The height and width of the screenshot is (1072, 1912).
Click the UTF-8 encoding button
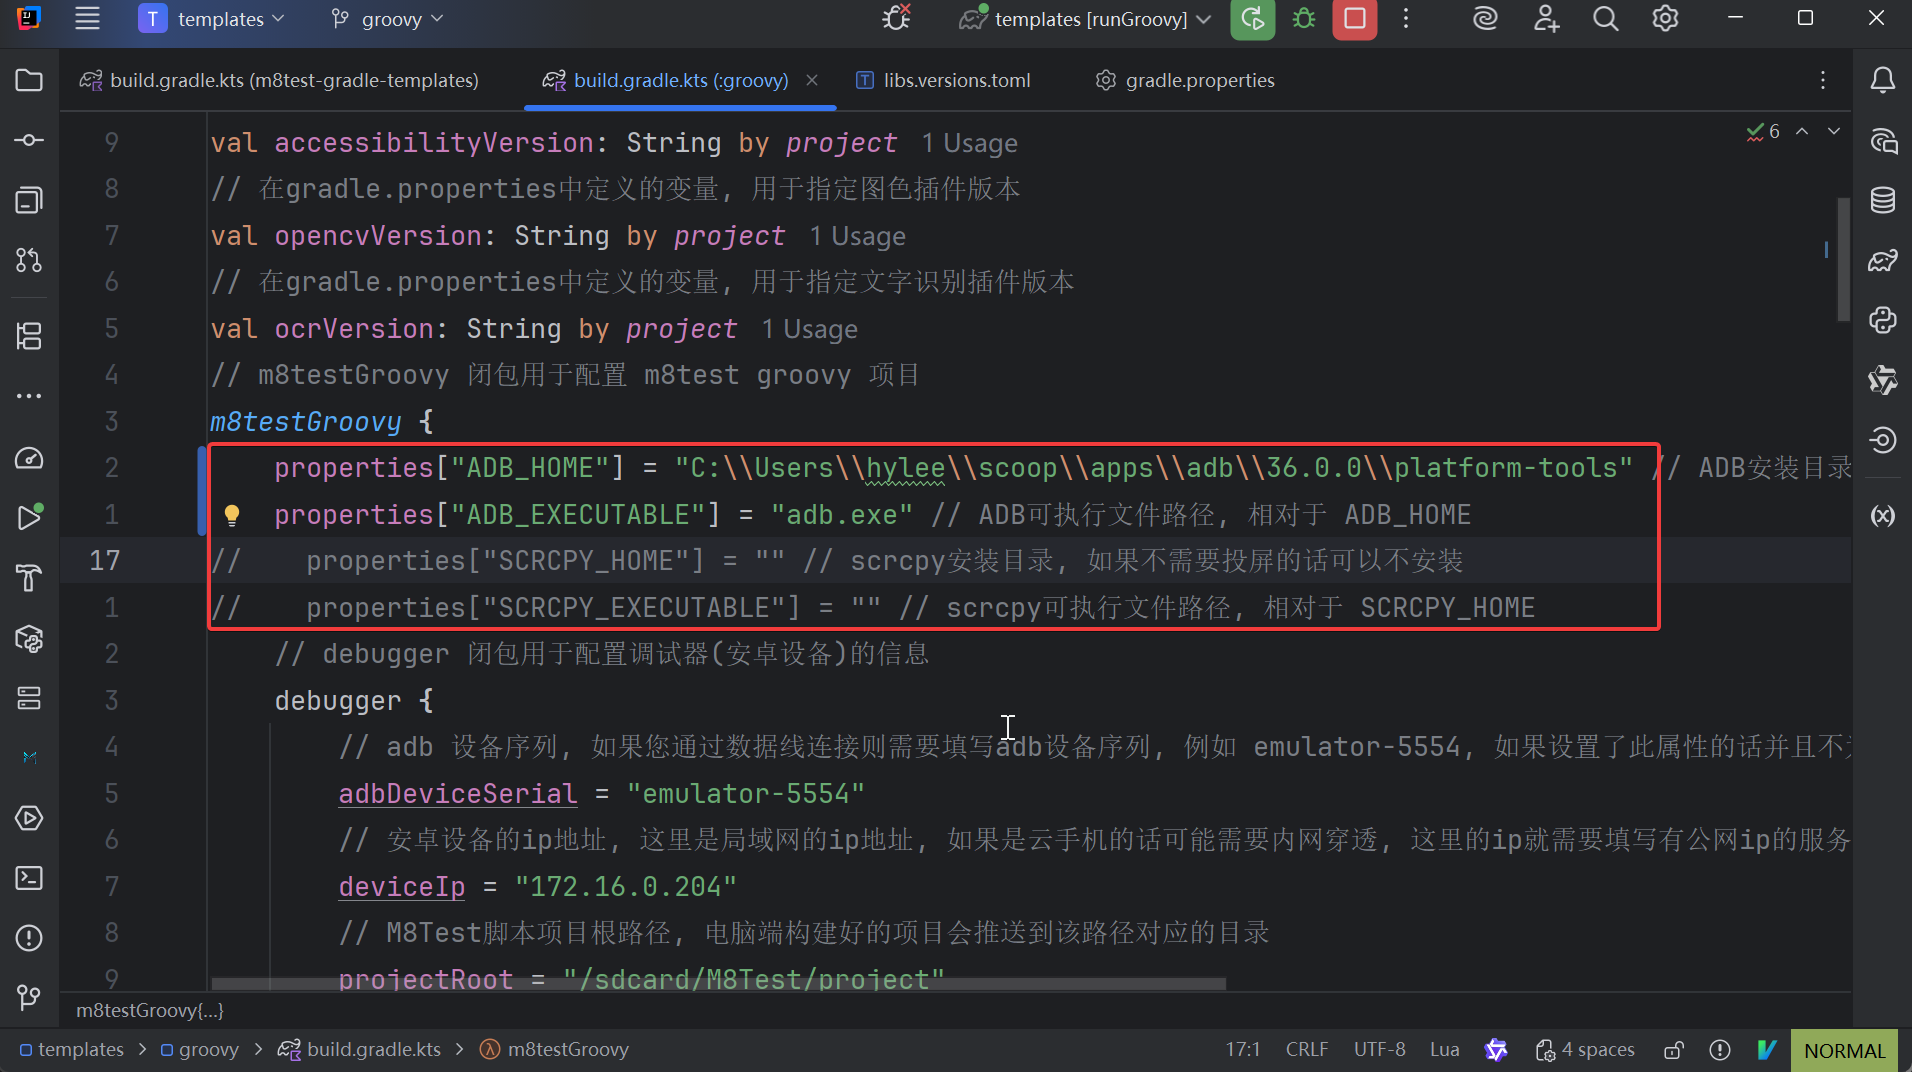pos(1379,1050)
